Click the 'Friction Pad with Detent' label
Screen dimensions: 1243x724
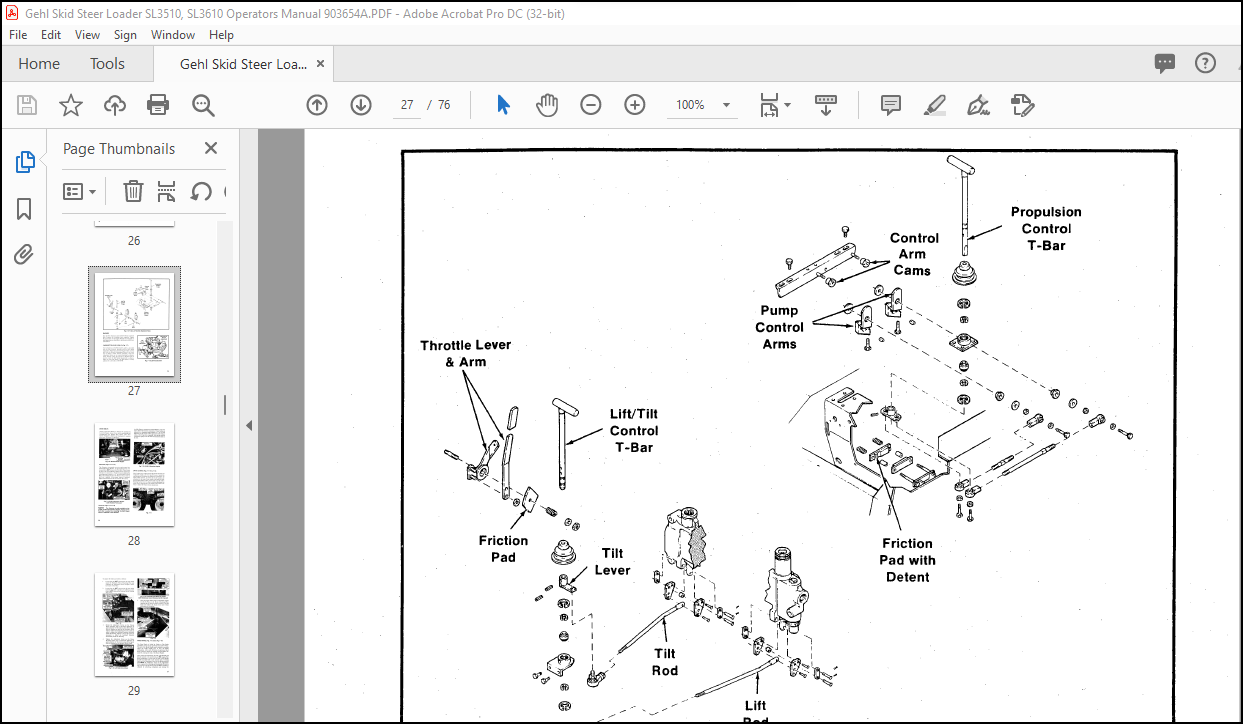907,560
